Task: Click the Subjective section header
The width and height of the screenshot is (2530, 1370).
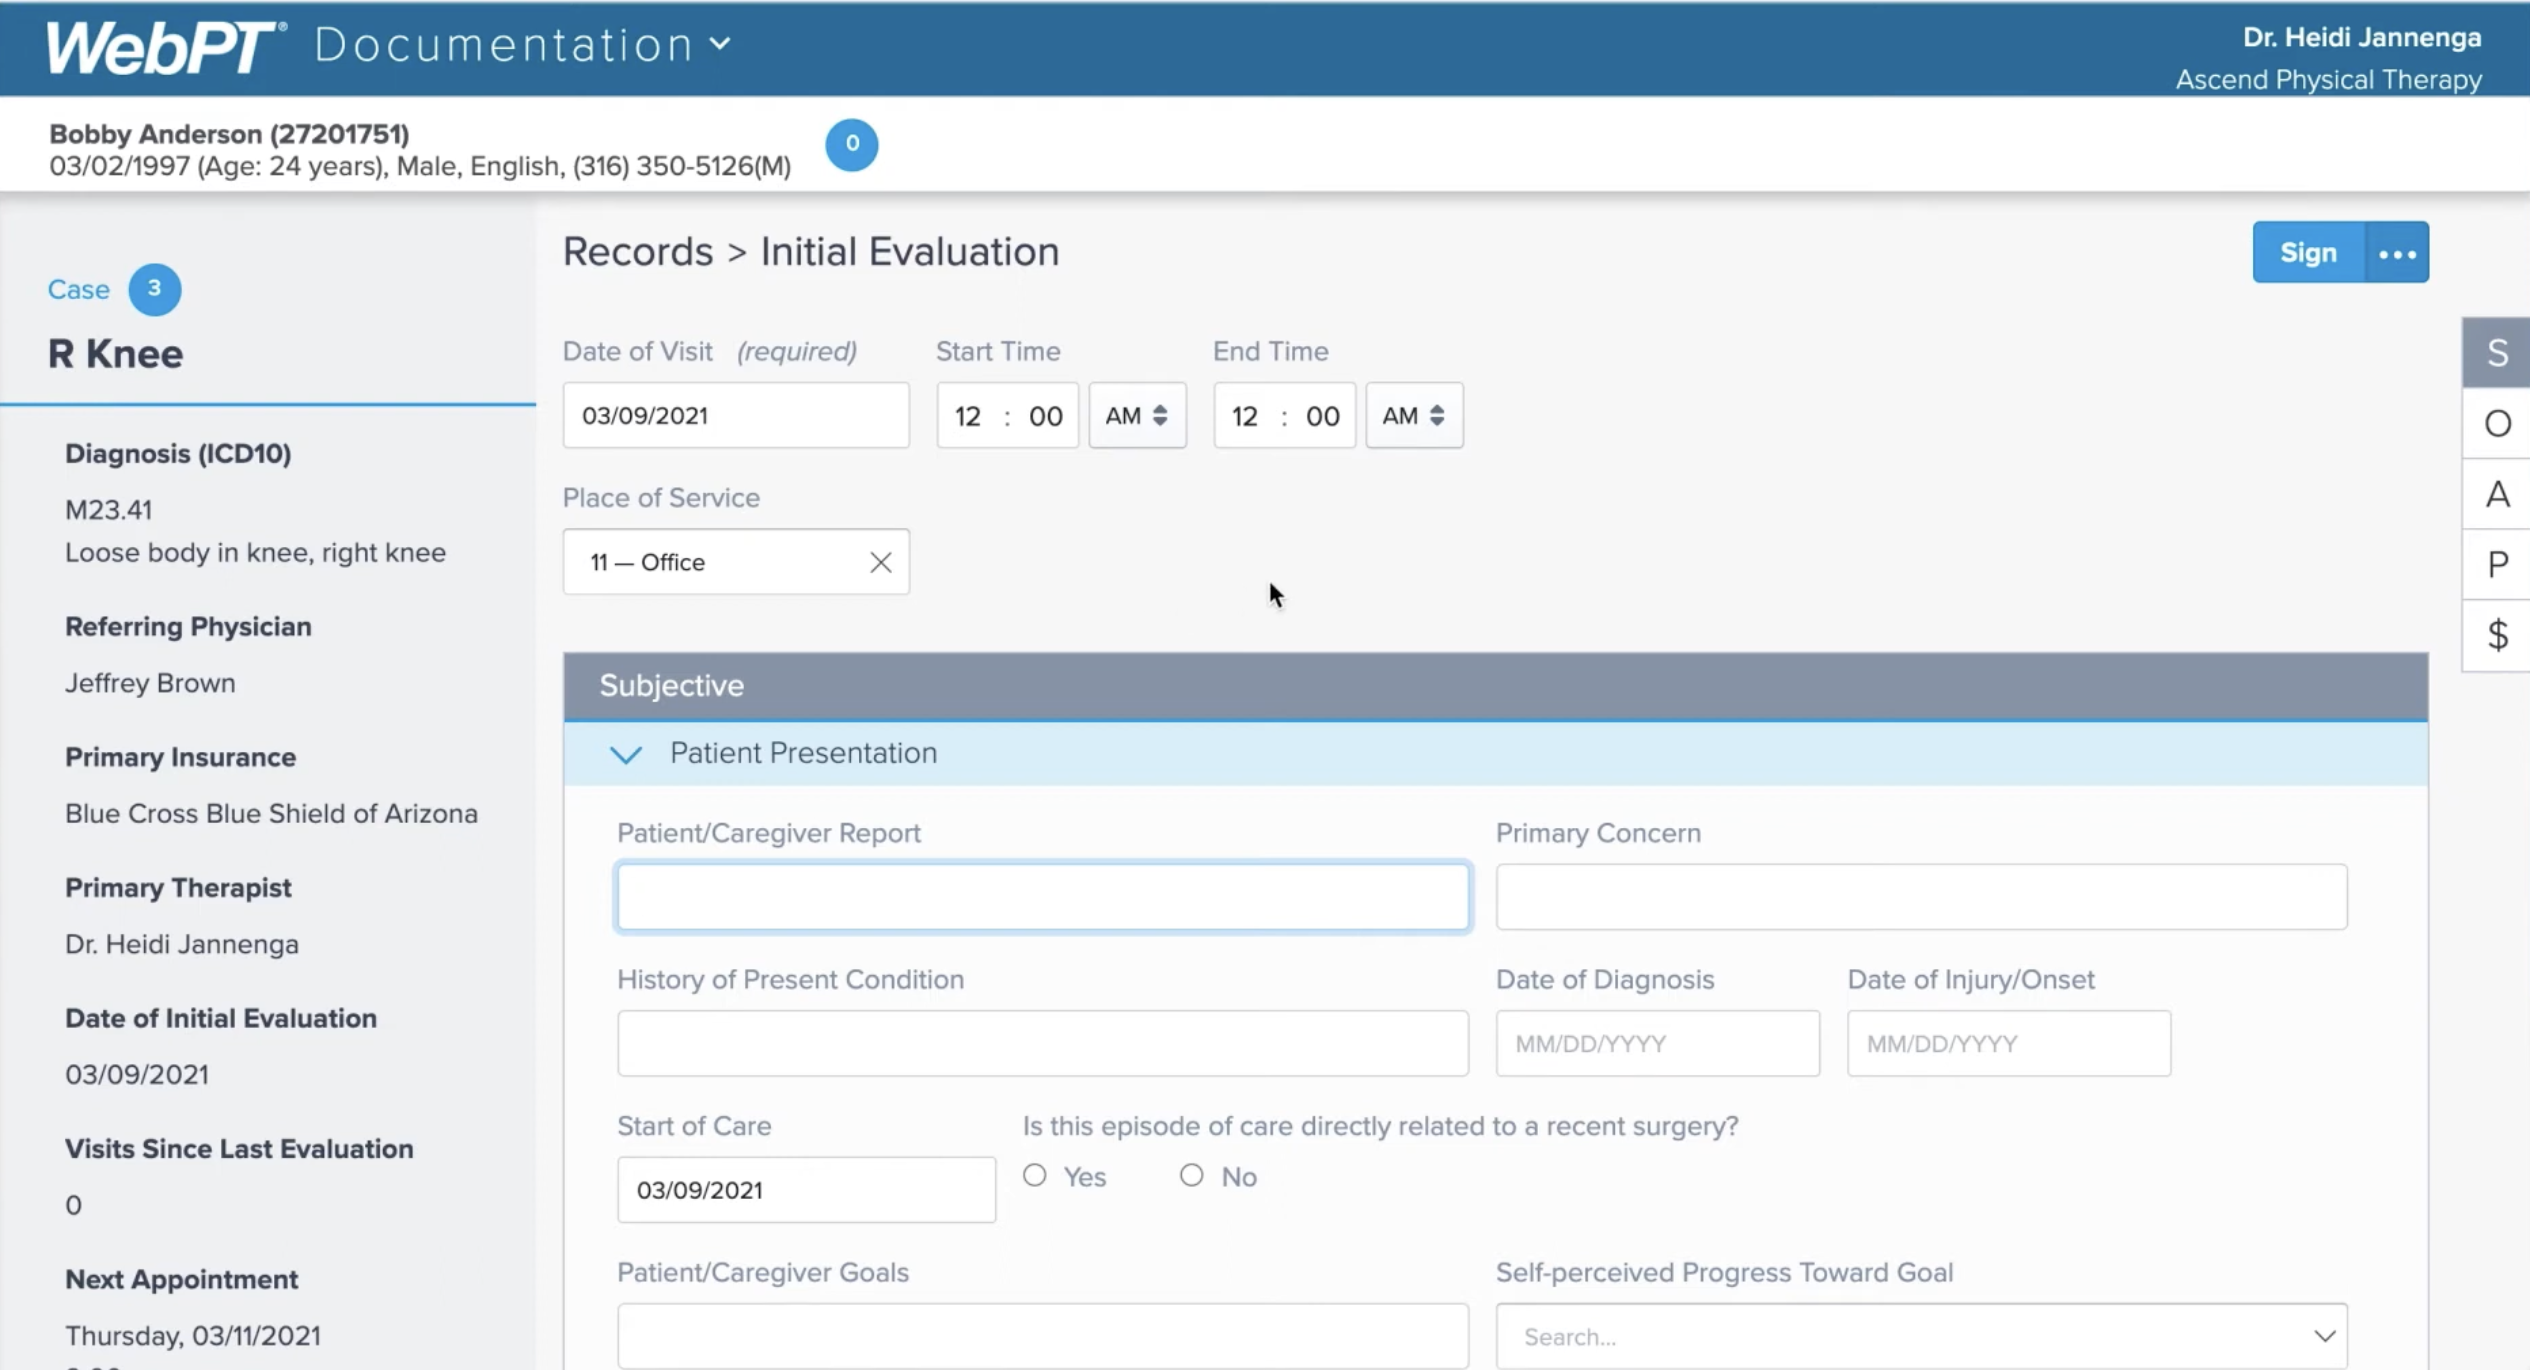Action: [1495, 686]
